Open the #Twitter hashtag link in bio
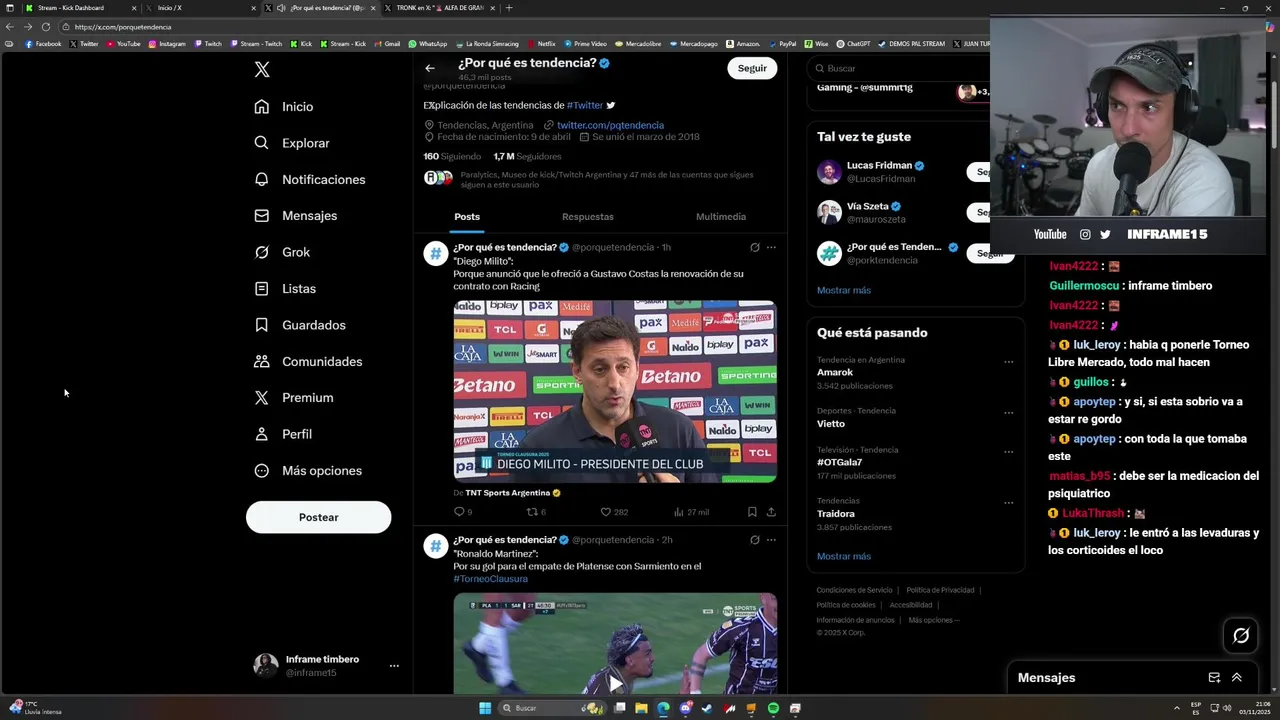 click(x=585, y=105)
